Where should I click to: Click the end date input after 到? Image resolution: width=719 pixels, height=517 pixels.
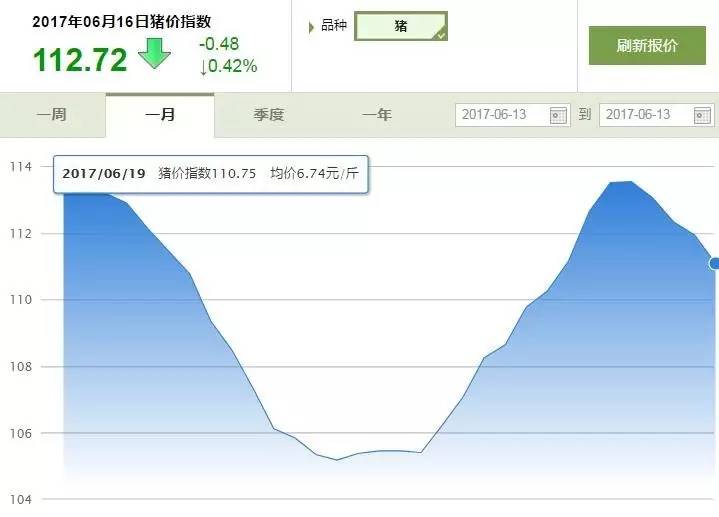click(x=657, y=115)
